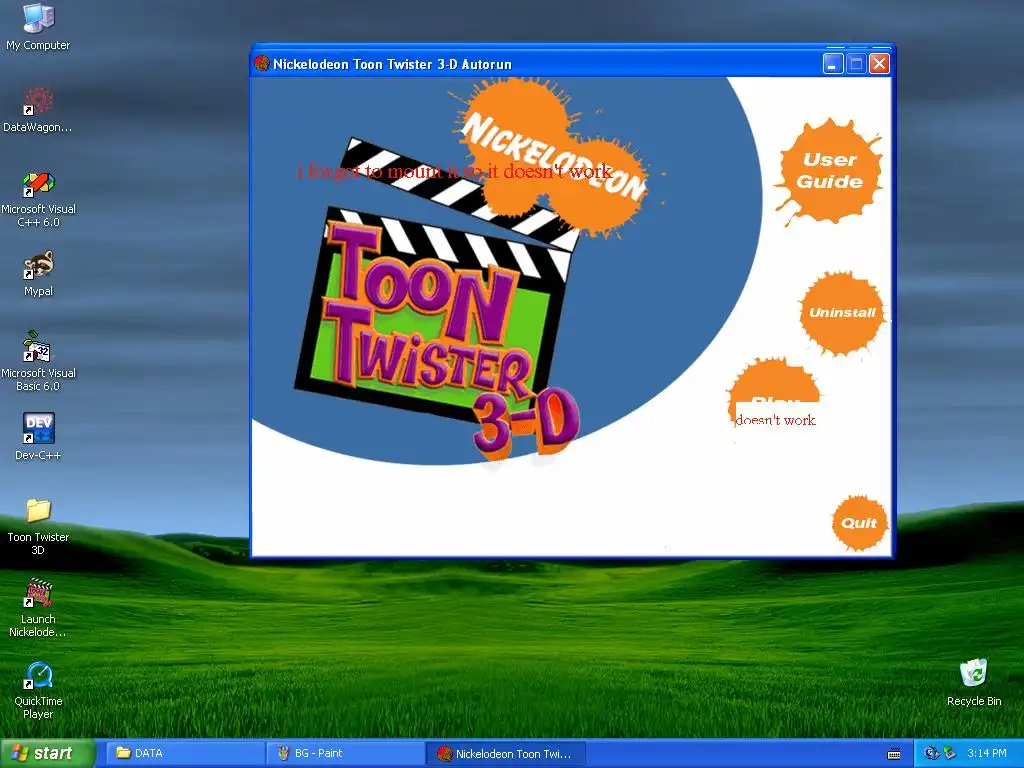The image size is (1024, 768).
Task: Select the Recycle Bin icon
Action: [x=974, y=682]
